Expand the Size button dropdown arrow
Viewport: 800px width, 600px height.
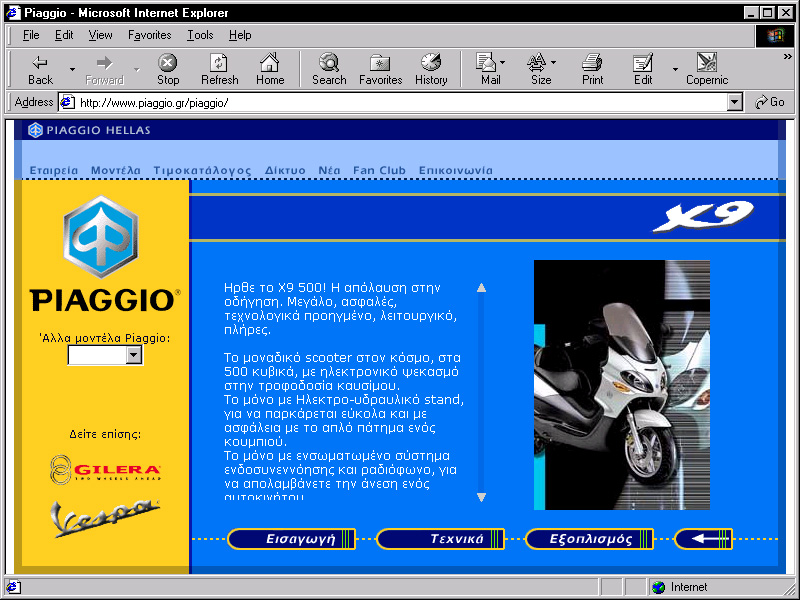tap(554, 63)
